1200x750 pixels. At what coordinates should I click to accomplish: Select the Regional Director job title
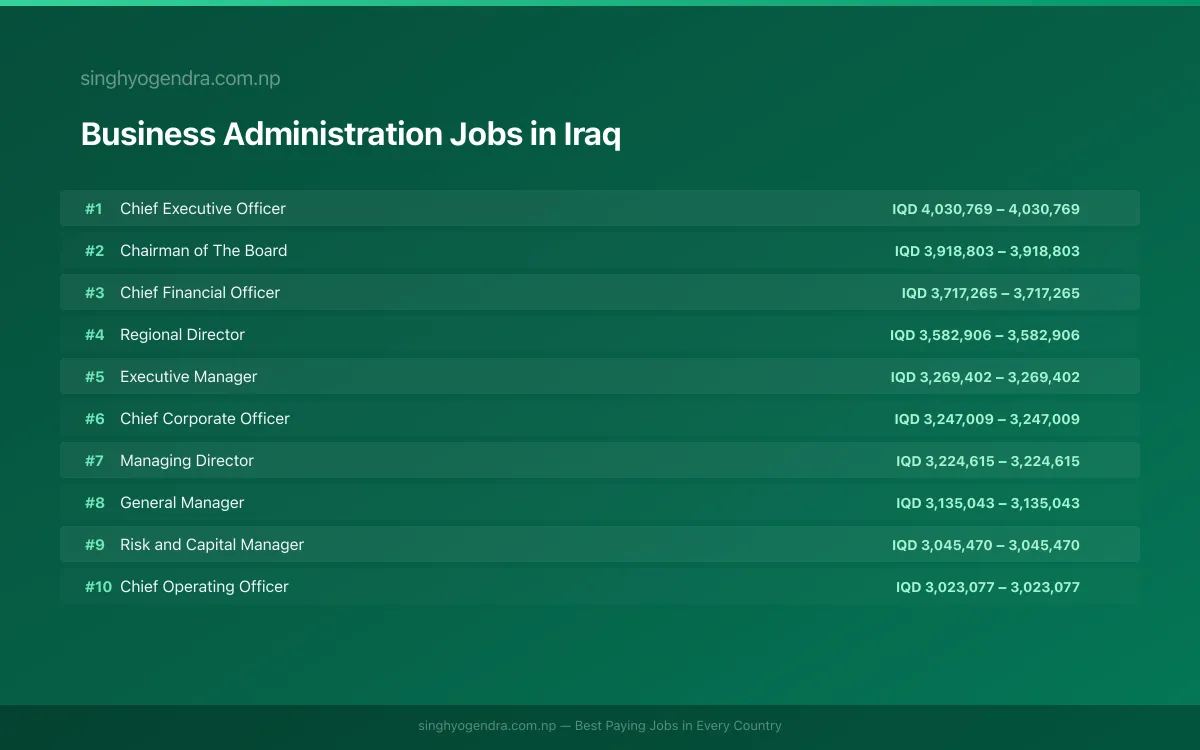182,335
